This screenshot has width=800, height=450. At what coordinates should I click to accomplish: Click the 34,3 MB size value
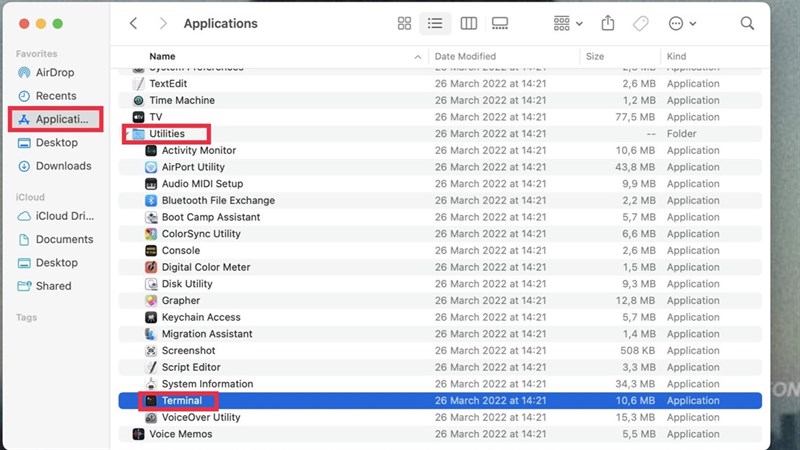(x=635, y=384)
